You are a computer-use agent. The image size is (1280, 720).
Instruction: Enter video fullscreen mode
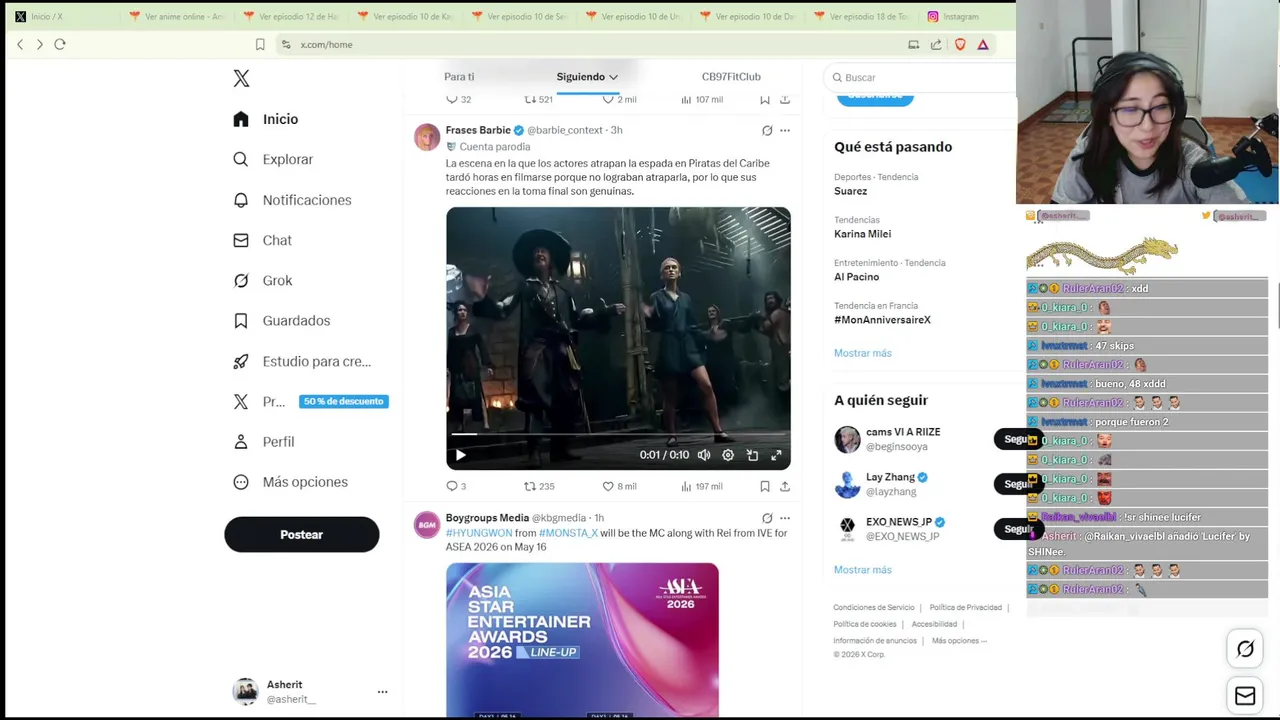(776, 455)
